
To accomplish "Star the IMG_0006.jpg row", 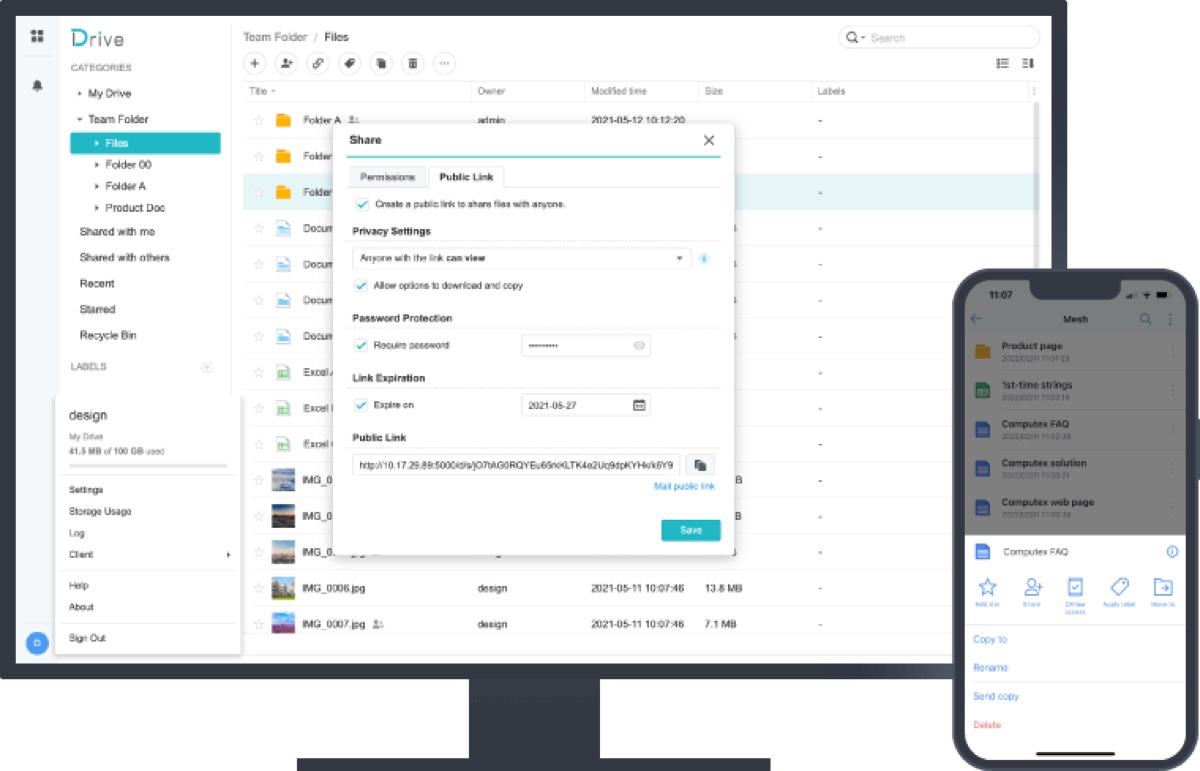I will click(259, 588).
